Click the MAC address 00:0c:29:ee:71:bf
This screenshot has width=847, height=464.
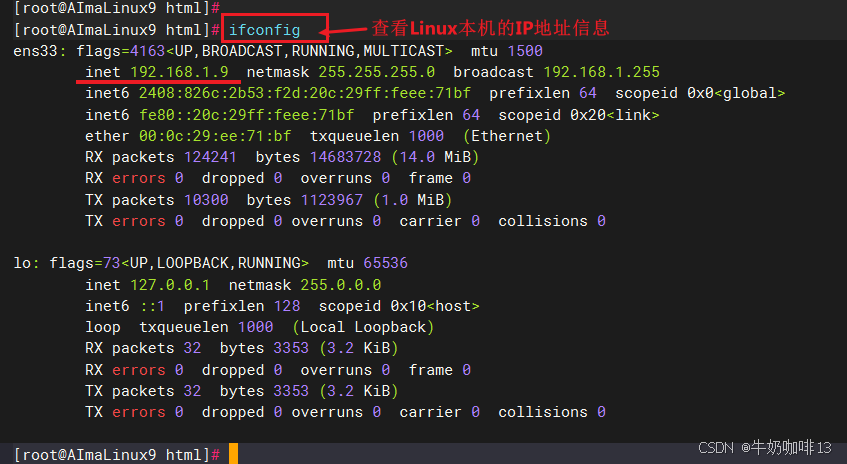point(215,136)
